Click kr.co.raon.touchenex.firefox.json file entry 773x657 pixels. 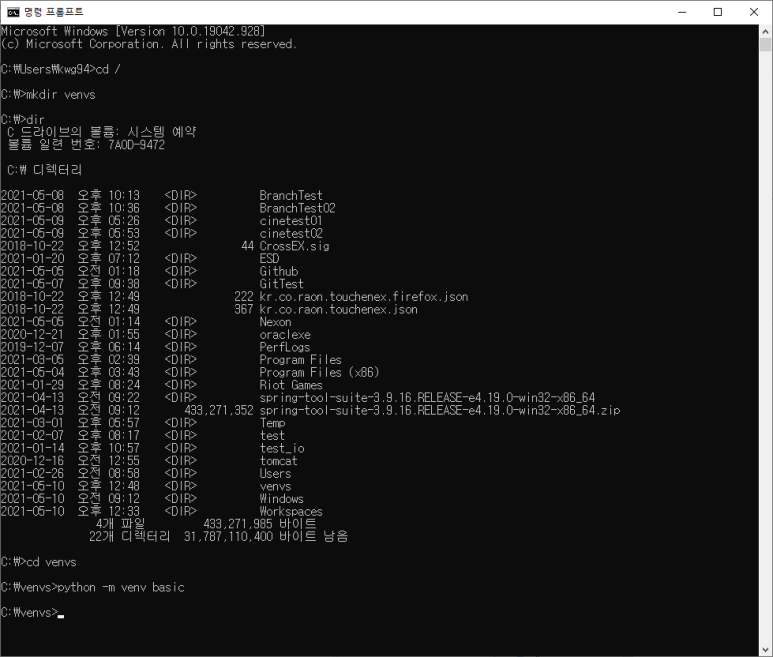[x=364, y=297]
